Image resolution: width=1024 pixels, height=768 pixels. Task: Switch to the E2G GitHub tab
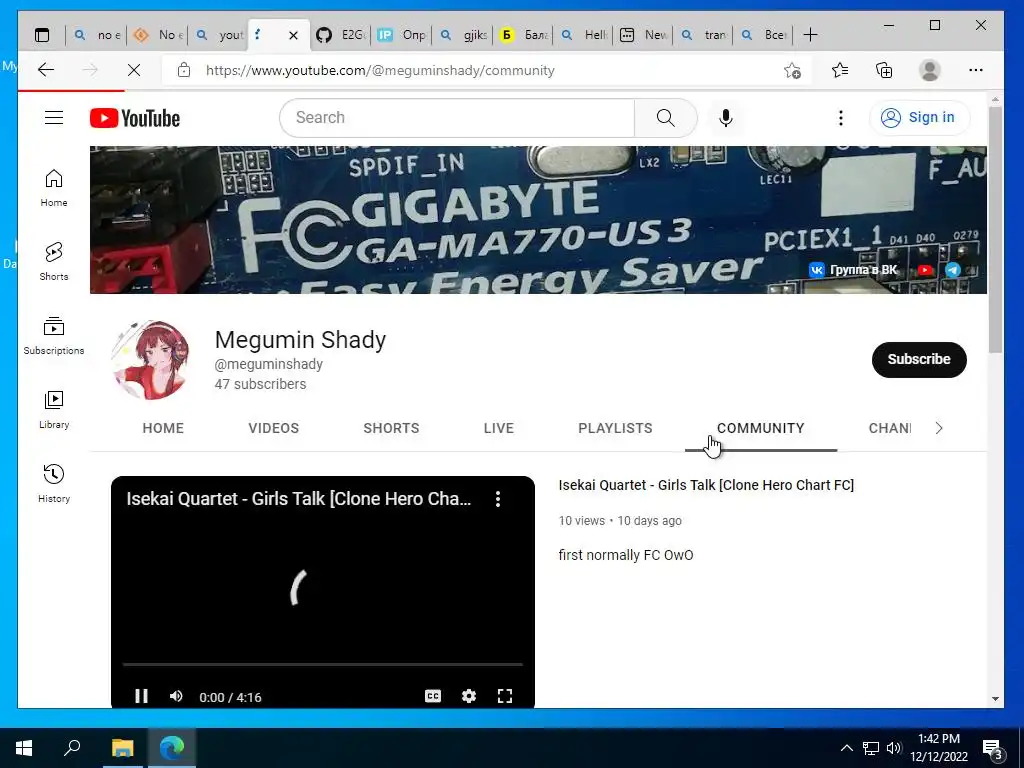(x=340, y=35)
